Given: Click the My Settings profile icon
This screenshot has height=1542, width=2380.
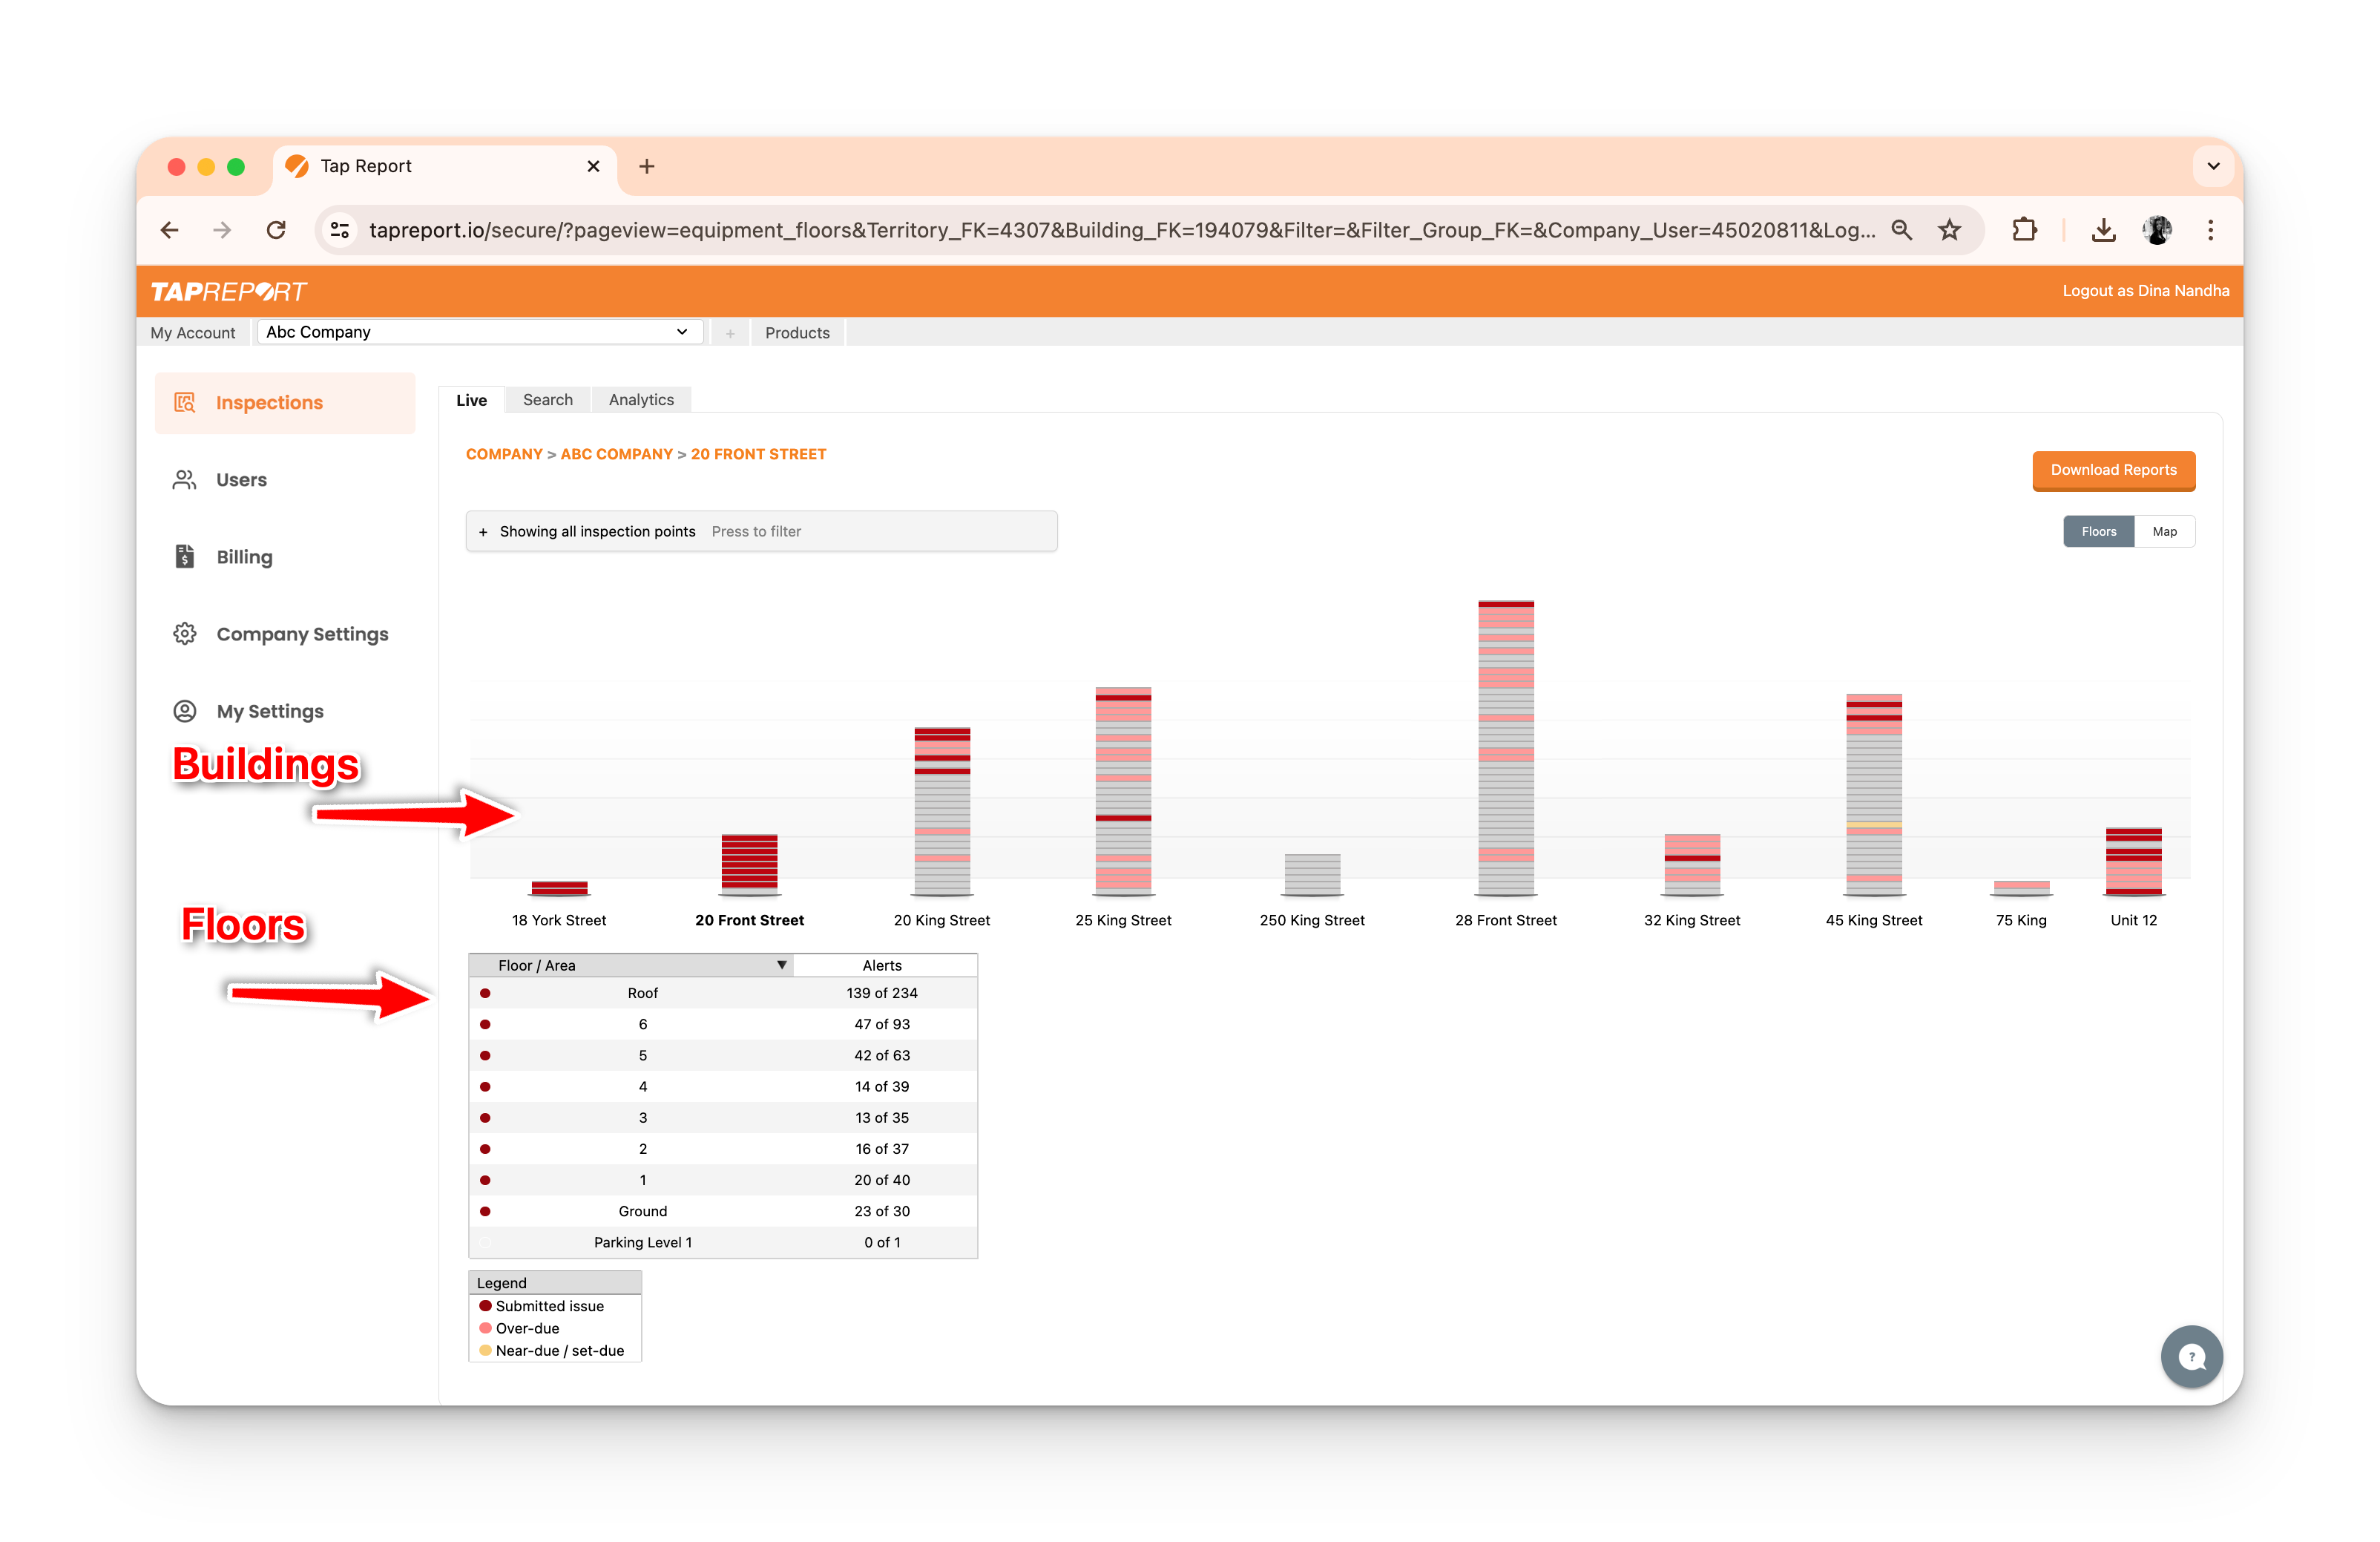Looking at the screenshot, I should click(185, 711).
